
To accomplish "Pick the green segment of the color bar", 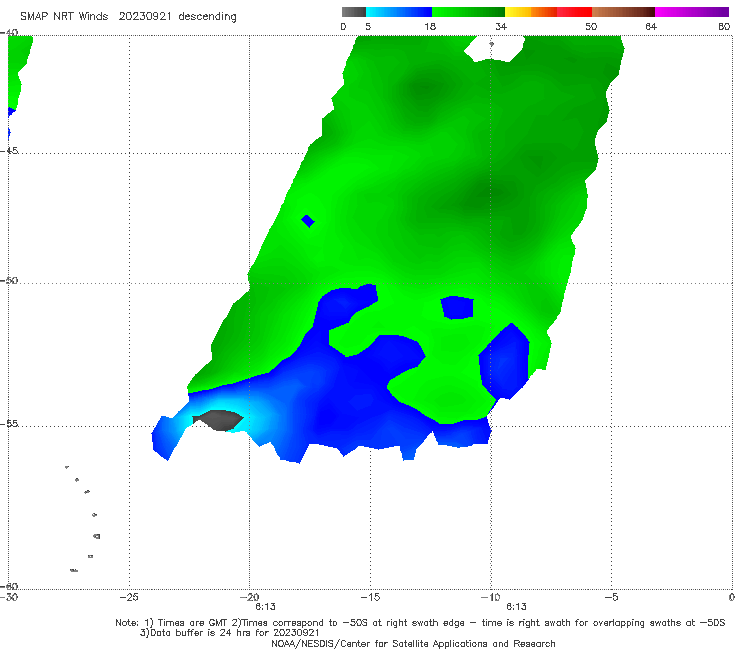I will click(x=468, y=12).
